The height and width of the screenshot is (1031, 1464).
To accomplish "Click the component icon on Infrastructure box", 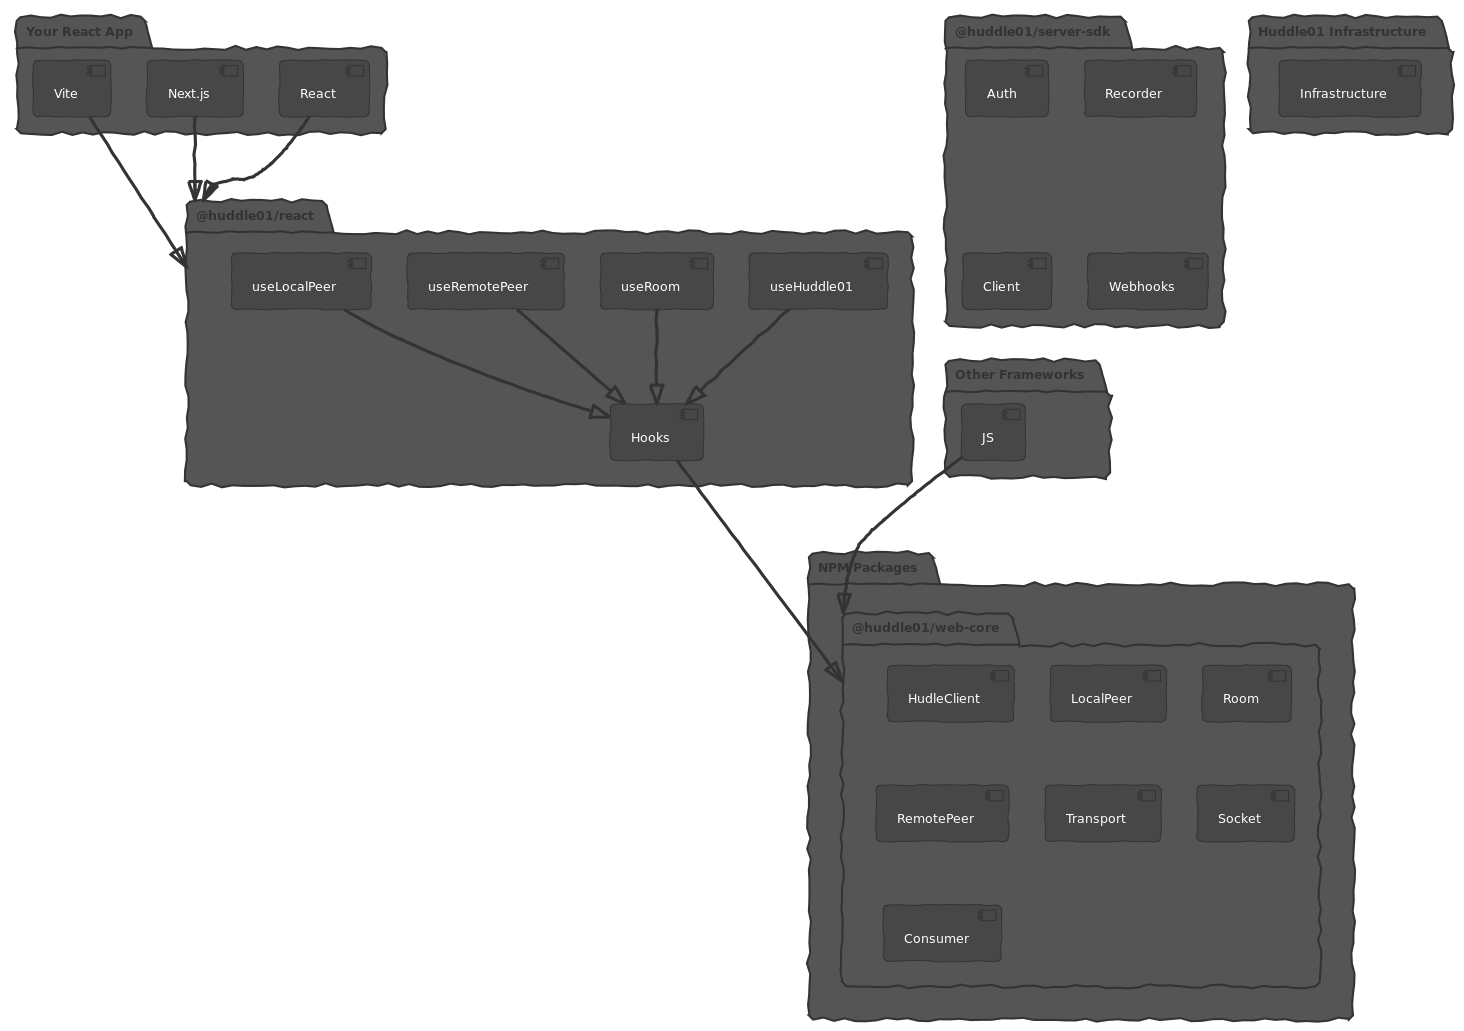I will [x=1407, y=71].
